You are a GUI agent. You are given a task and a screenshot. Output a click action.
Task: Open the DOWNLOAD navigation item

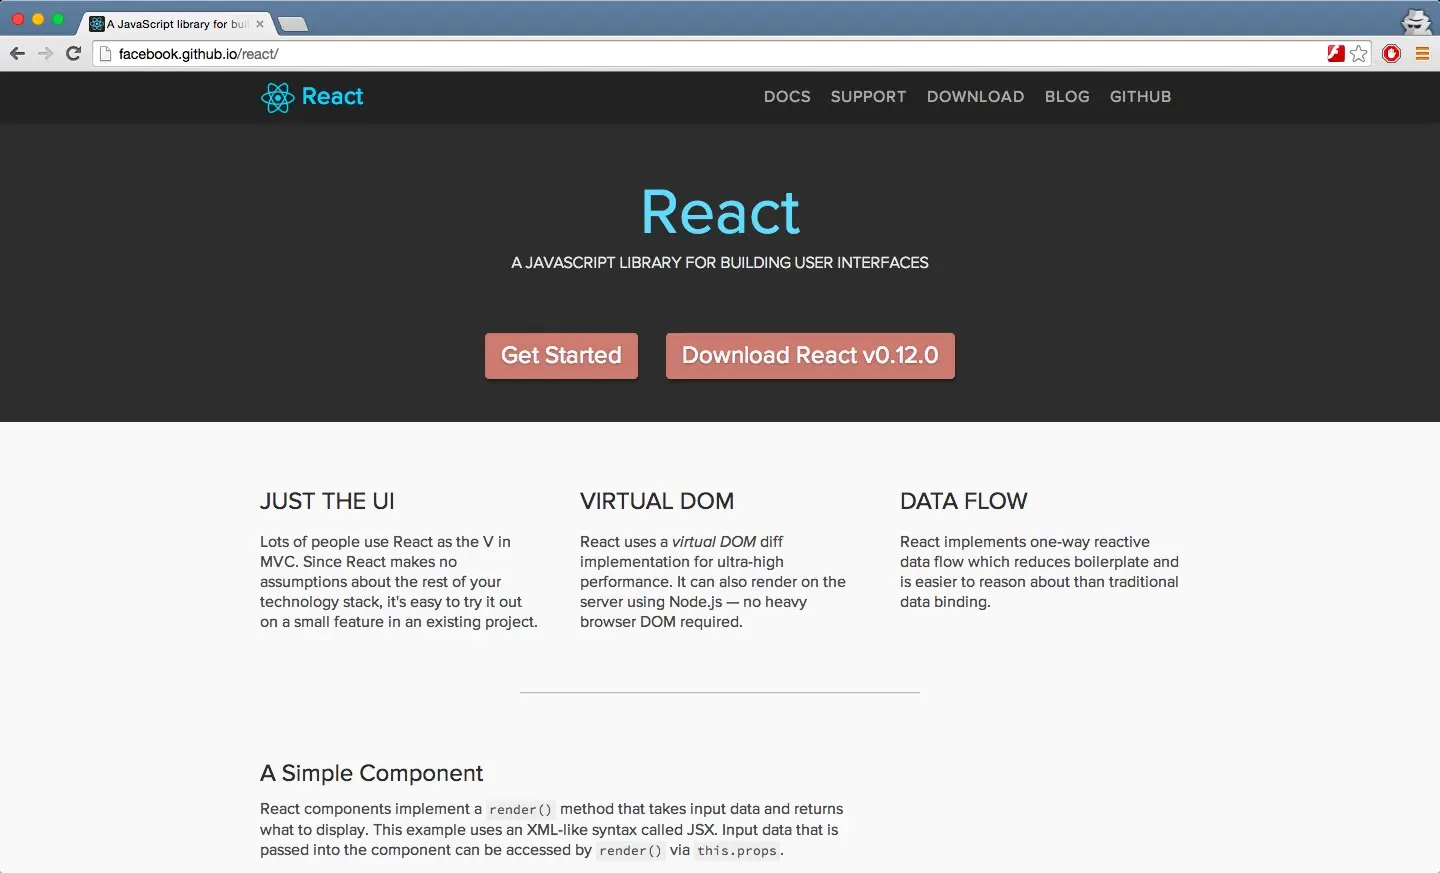pos(975,97)
